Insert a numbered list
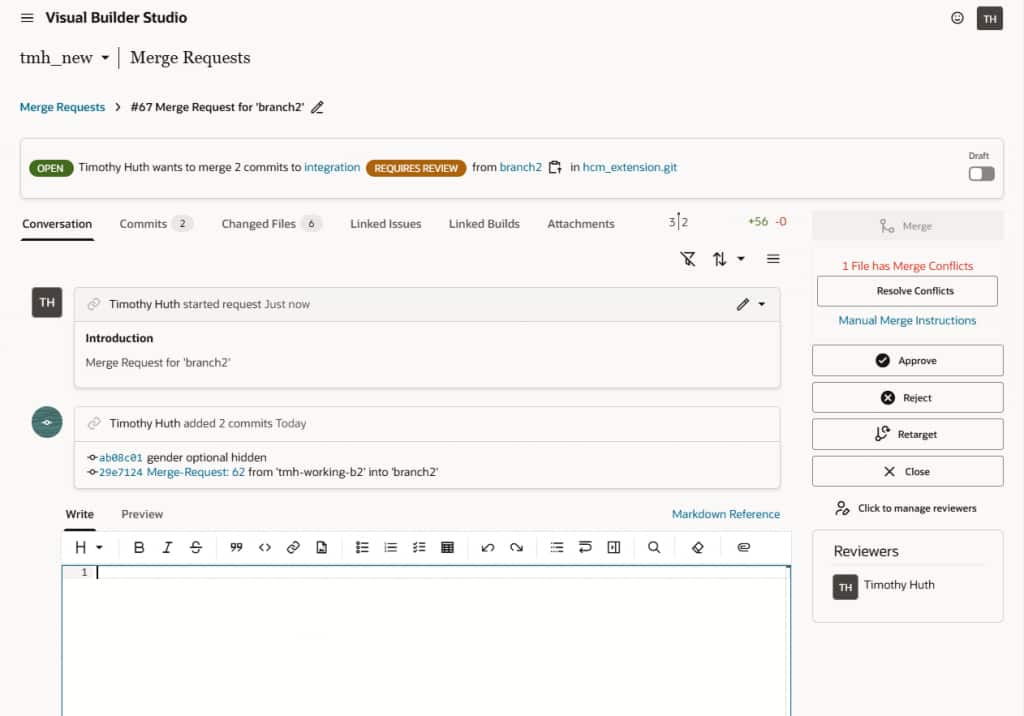 pos(391,547)
